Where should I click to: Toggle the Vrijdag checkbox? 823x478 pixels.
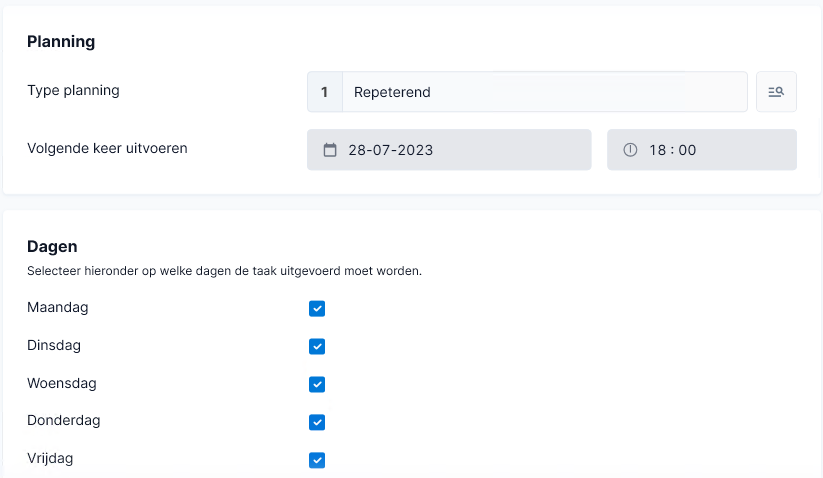pos(317,460)
